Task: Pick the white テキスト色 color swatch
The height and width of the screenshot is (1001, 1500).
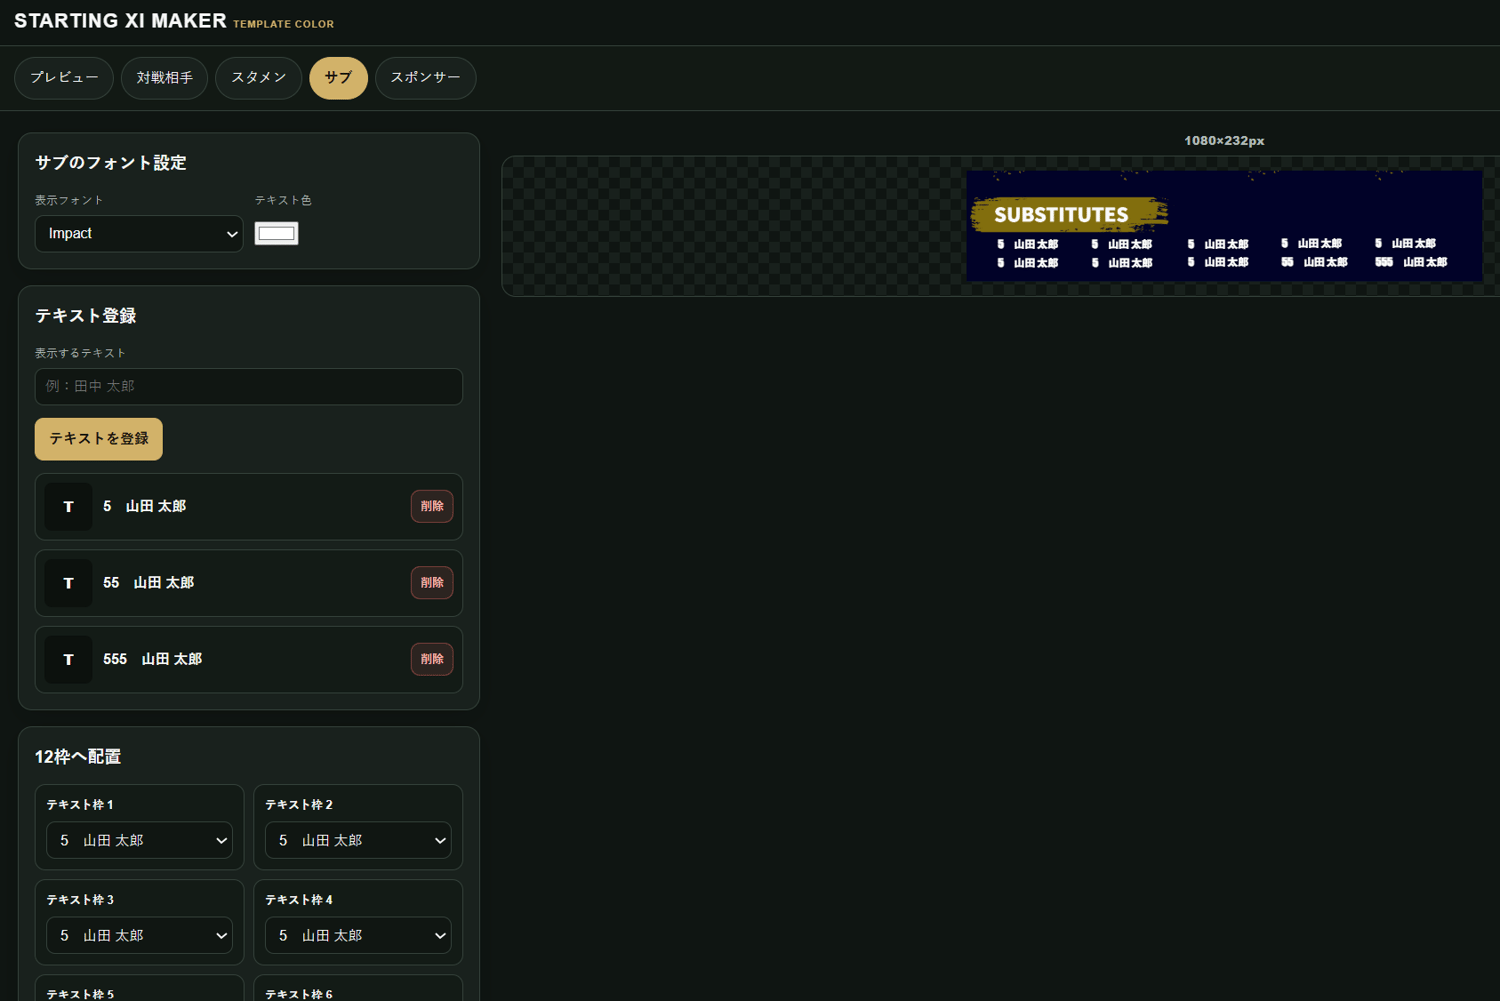Action: pos(277,234)
